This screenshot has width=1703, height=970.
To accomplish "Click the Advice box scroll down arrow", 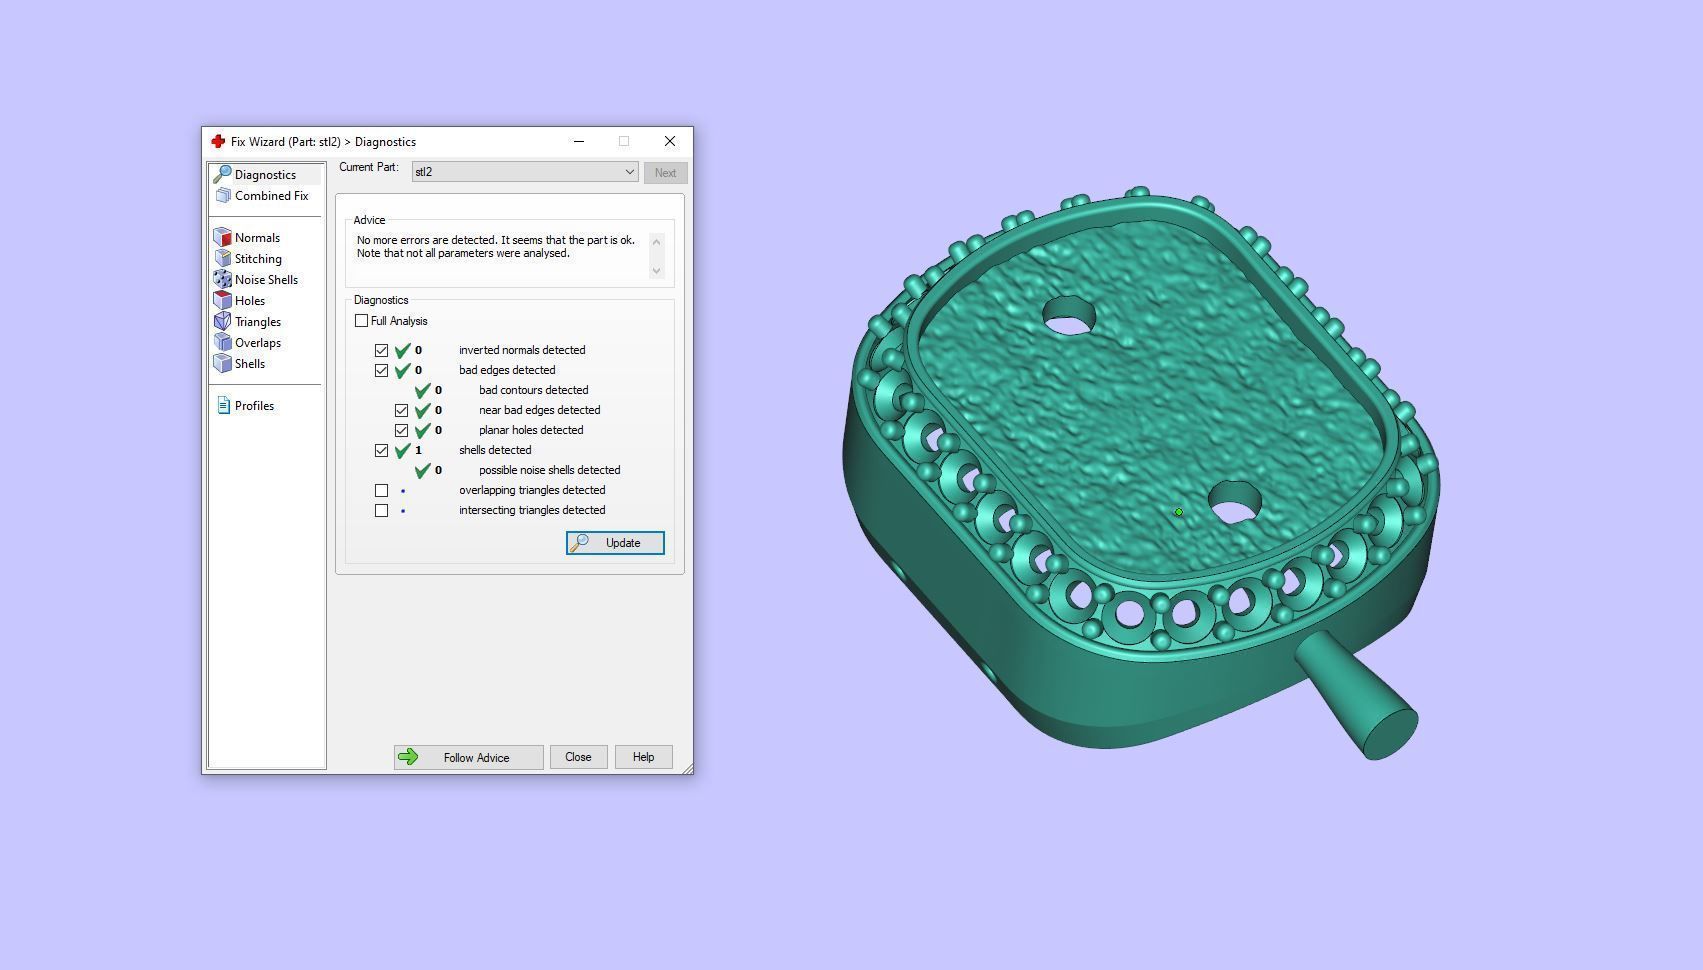I will [x=656, y=271].
